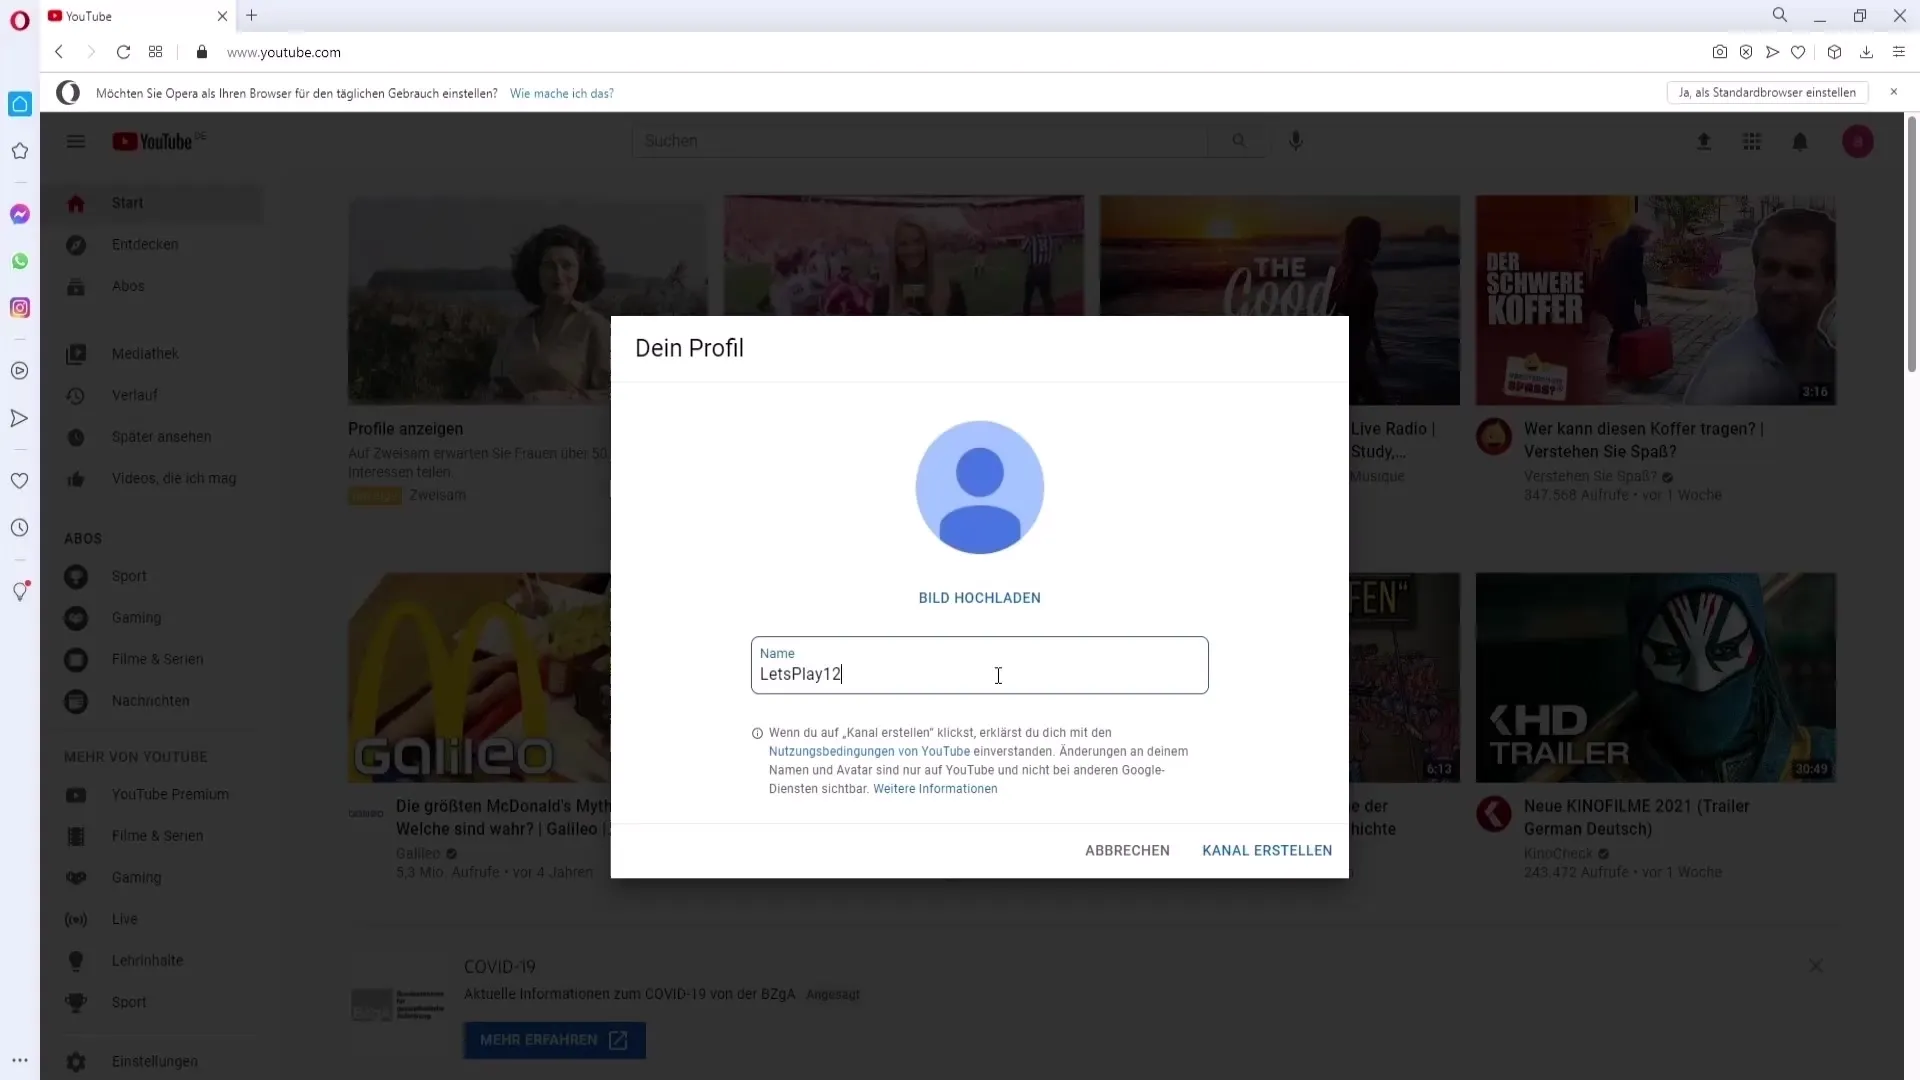This screenshot has width=1920, height=1080.
Task: Take snapshot with camera icon
Action: [x=1719, y=52]
